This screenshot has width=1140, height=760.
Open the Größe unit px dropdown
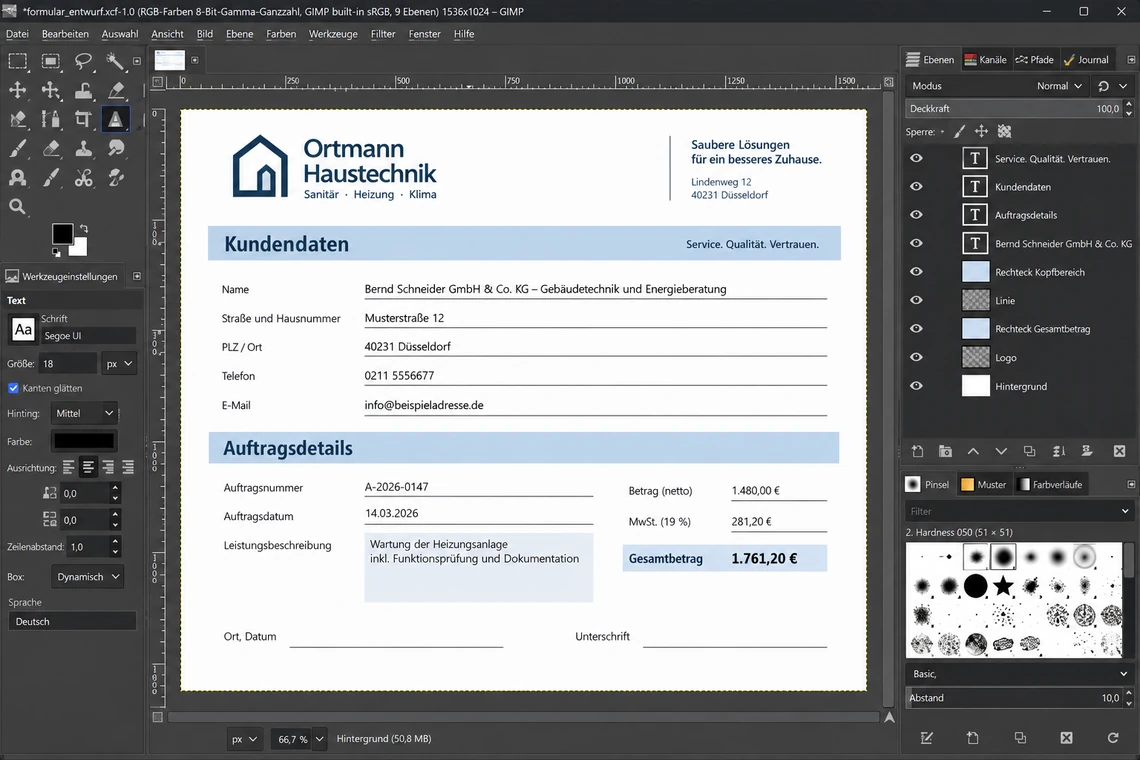pos(119,364)
